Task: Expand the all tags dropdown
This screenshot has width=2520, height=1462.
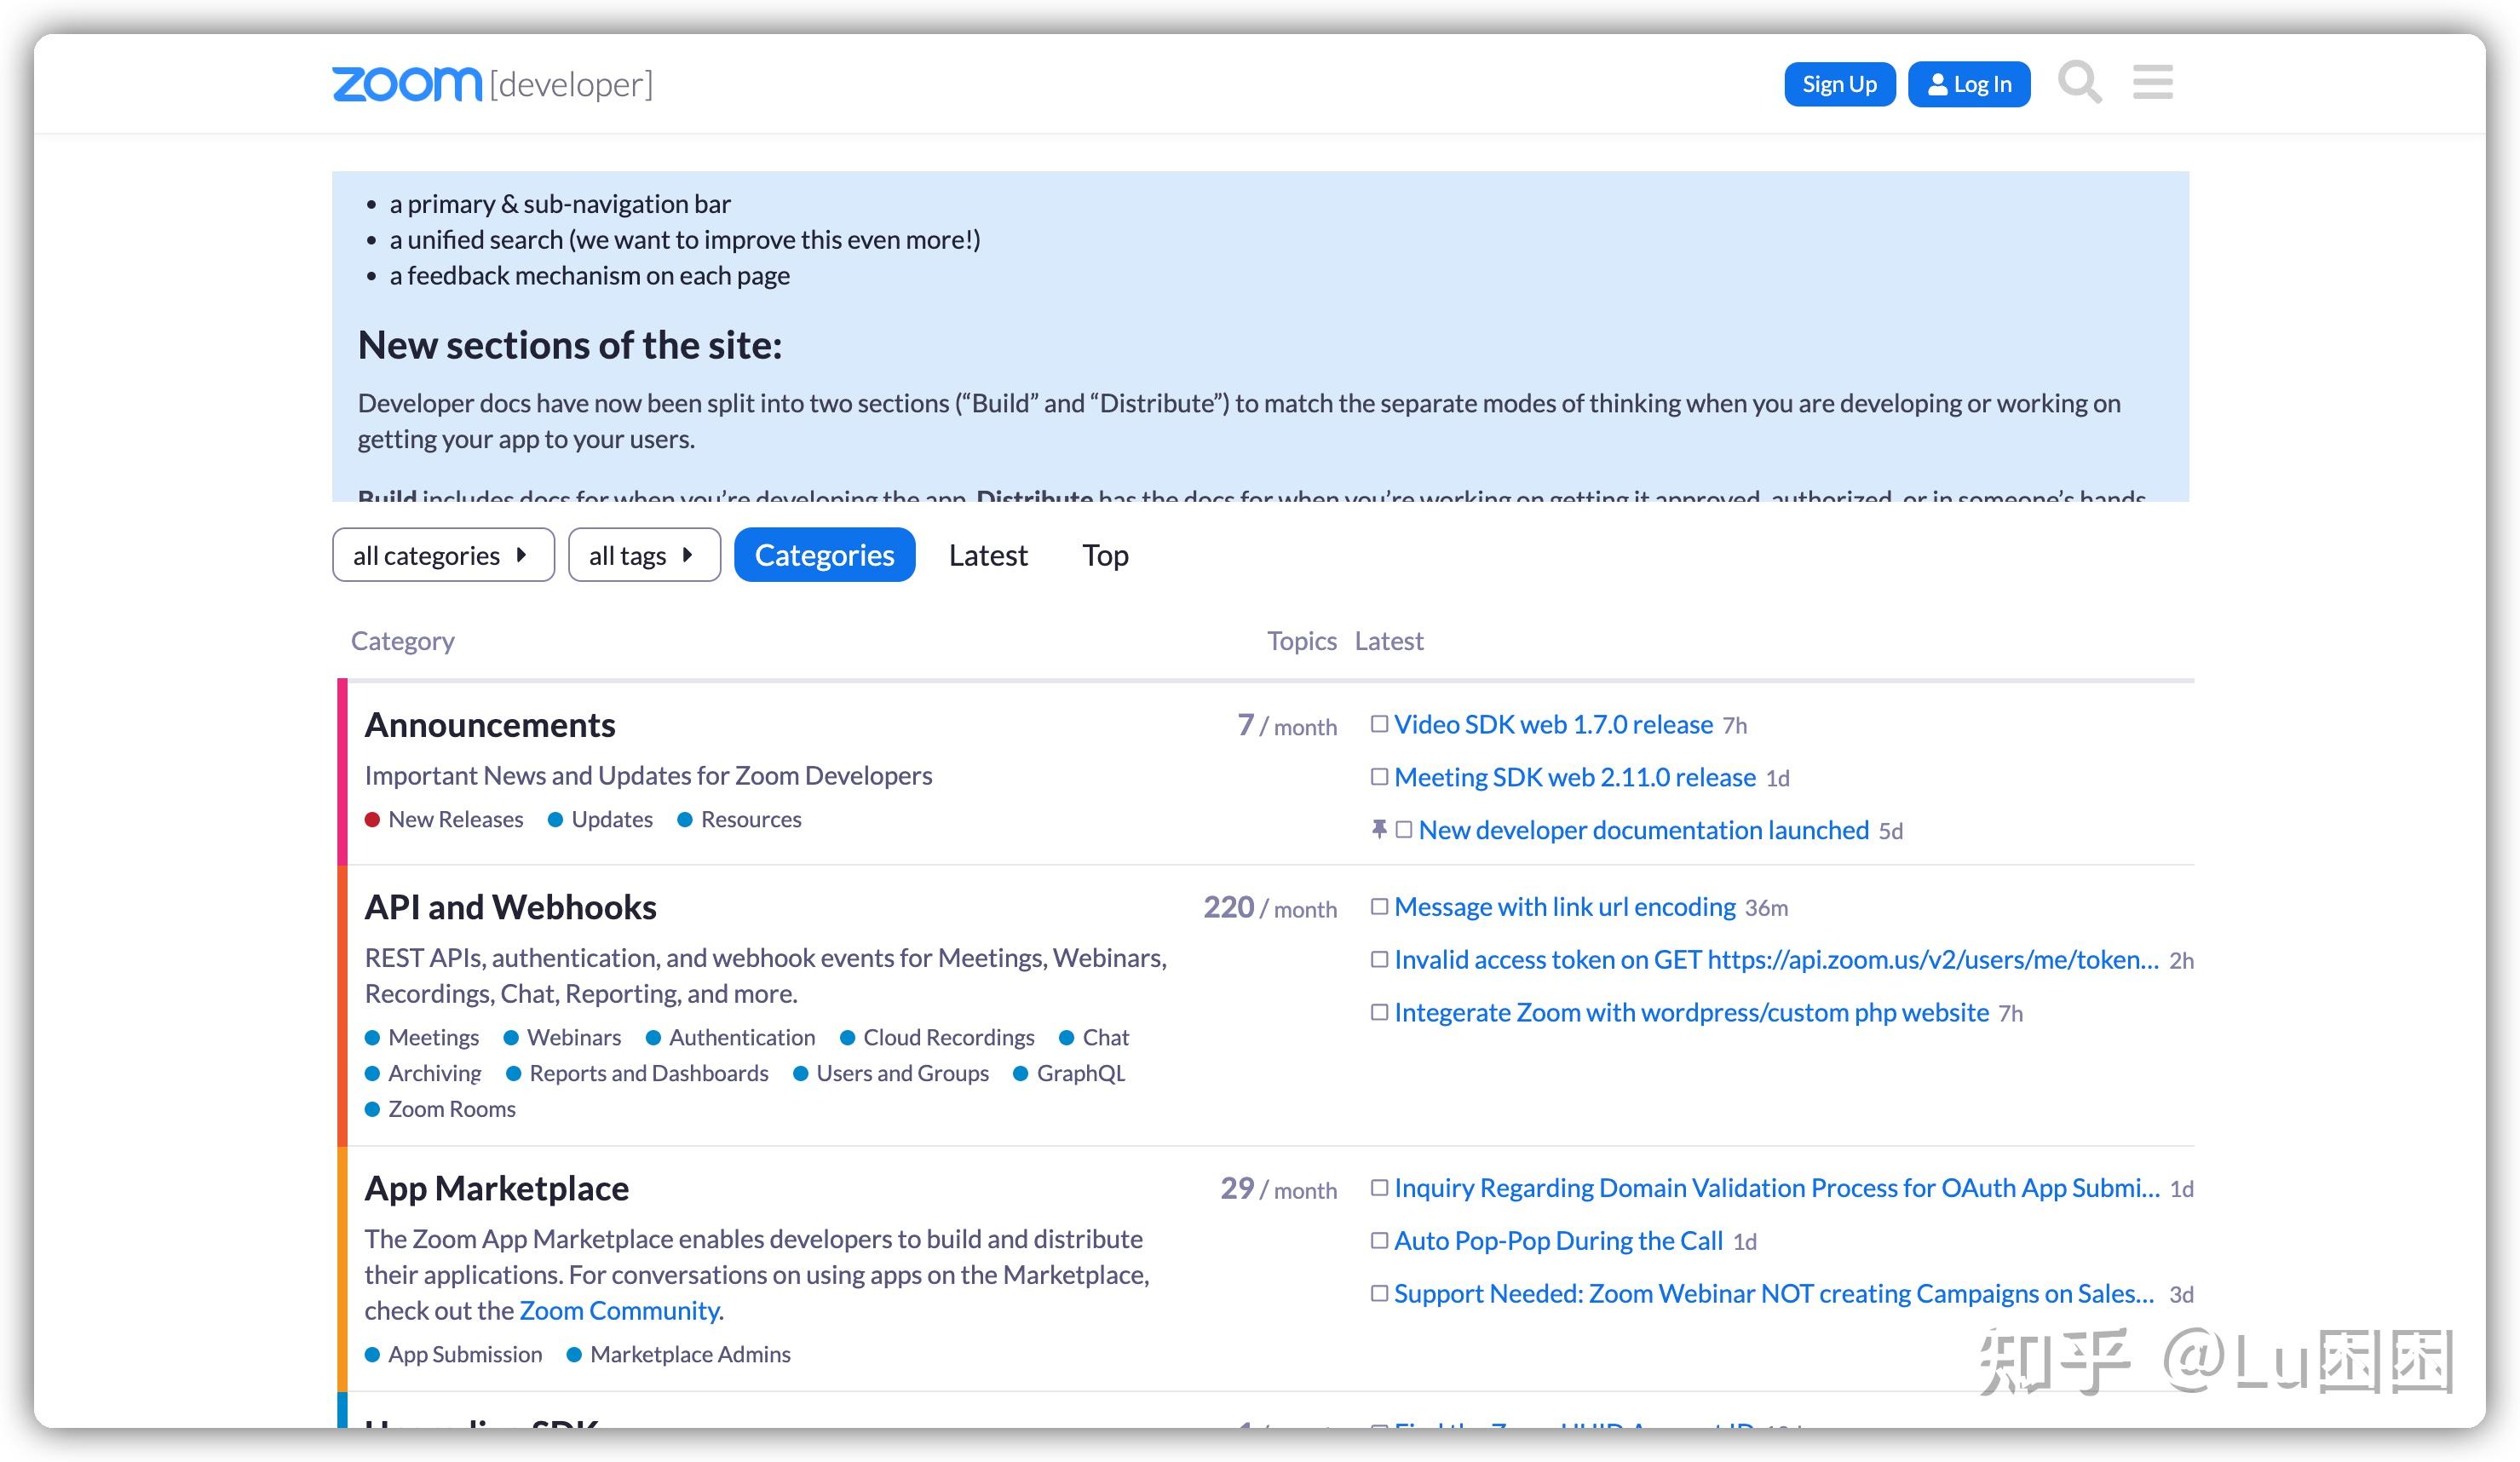Action: point(643,555)
